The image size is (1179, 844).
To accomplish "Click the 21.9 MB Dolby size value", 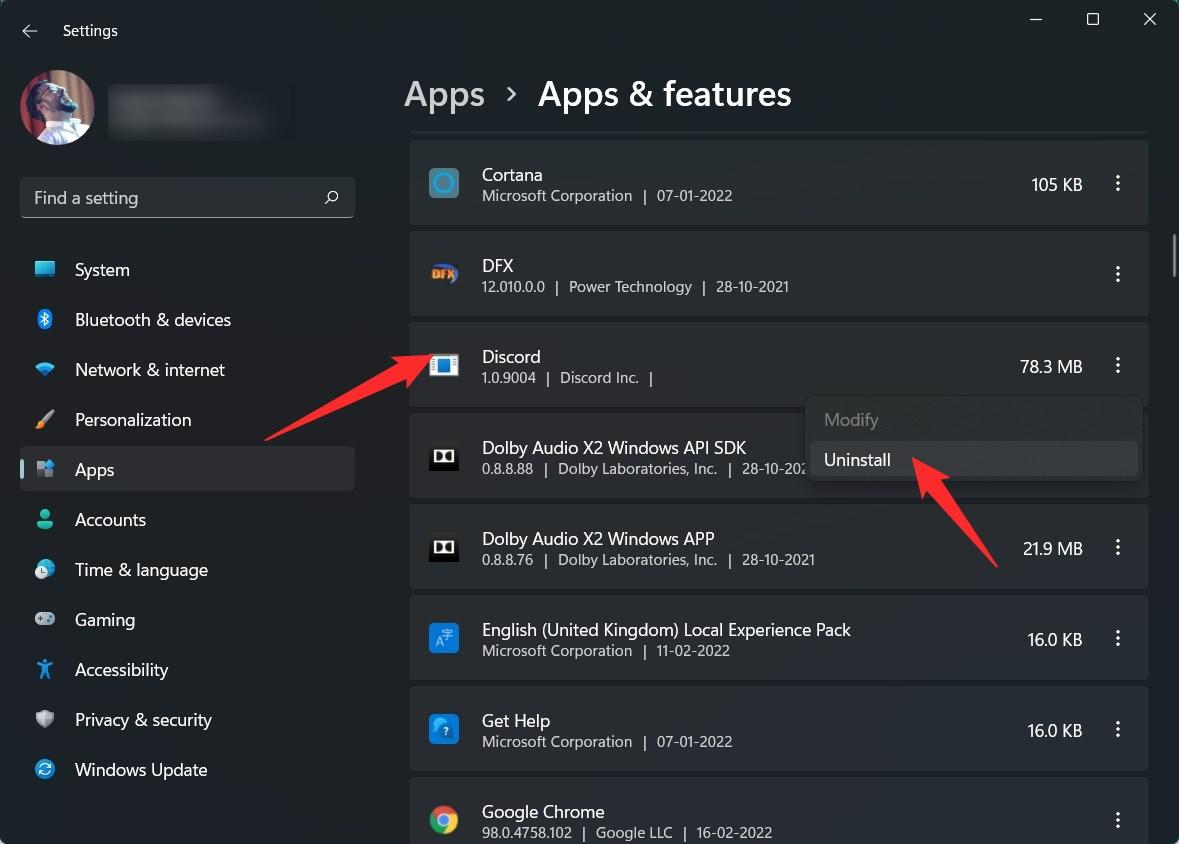I will (1053, 548).
